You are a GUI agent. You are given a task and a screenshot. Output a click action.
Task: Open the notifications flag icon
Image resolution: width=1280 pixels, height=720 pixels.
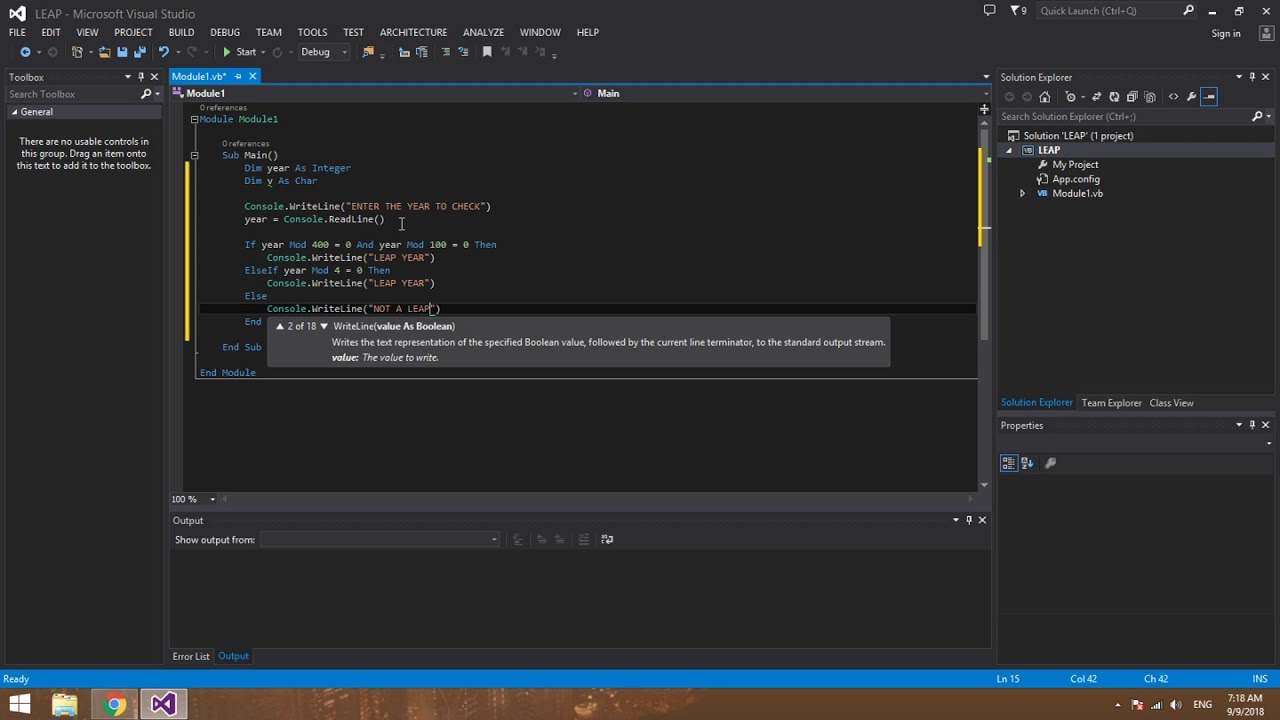tap(1018, 11)
